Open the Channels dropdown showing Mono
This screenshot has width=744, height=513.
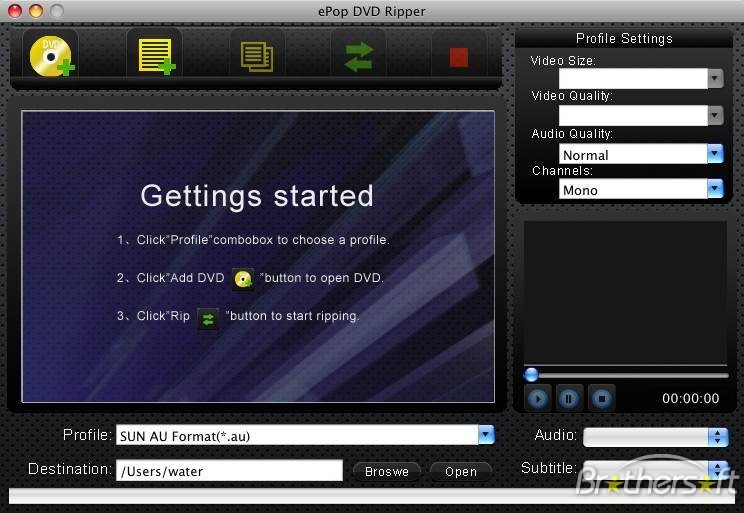tap(715, 189)
